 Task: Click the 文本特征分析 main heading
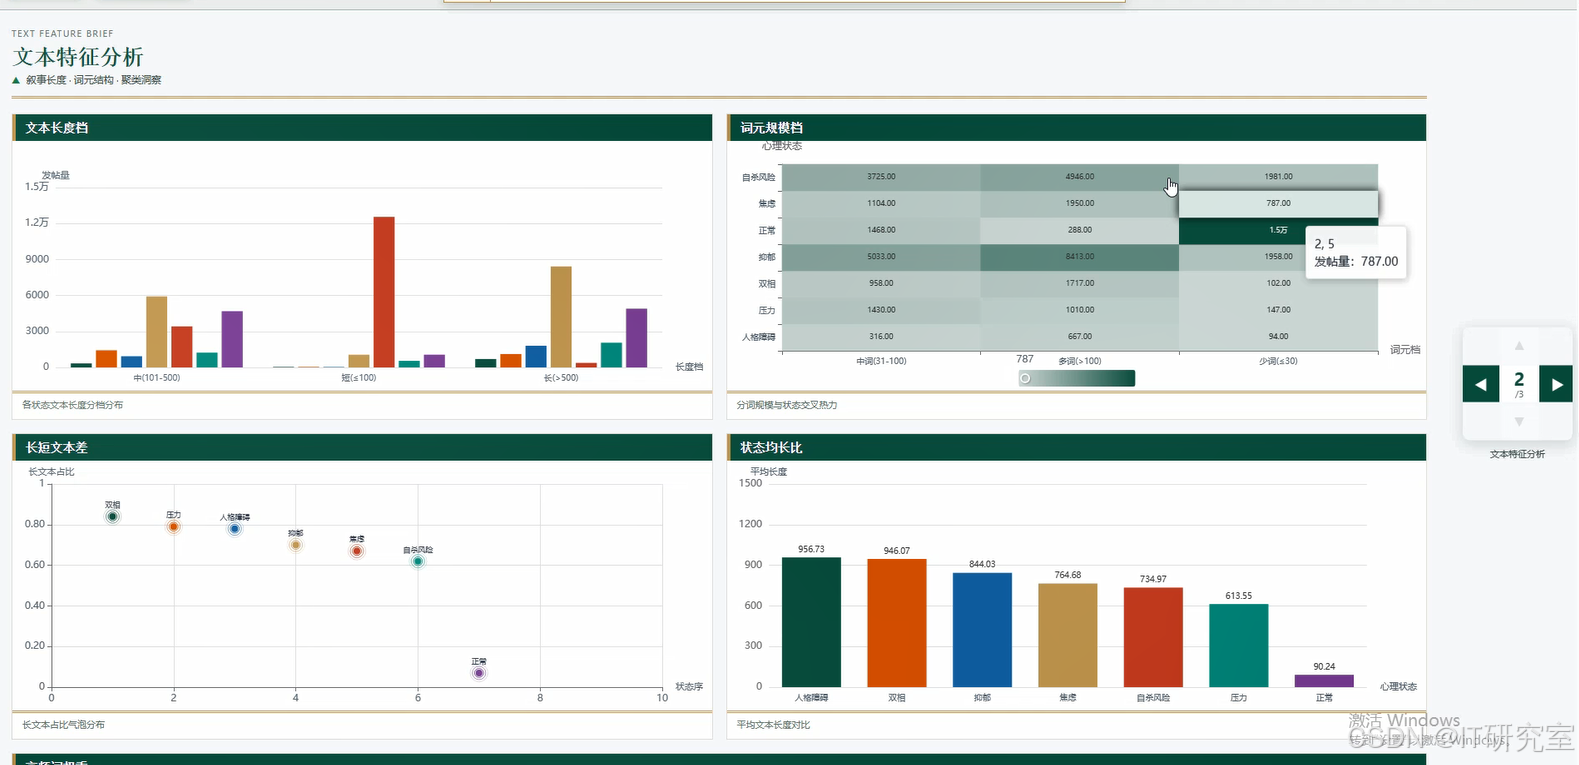(78, 57)
